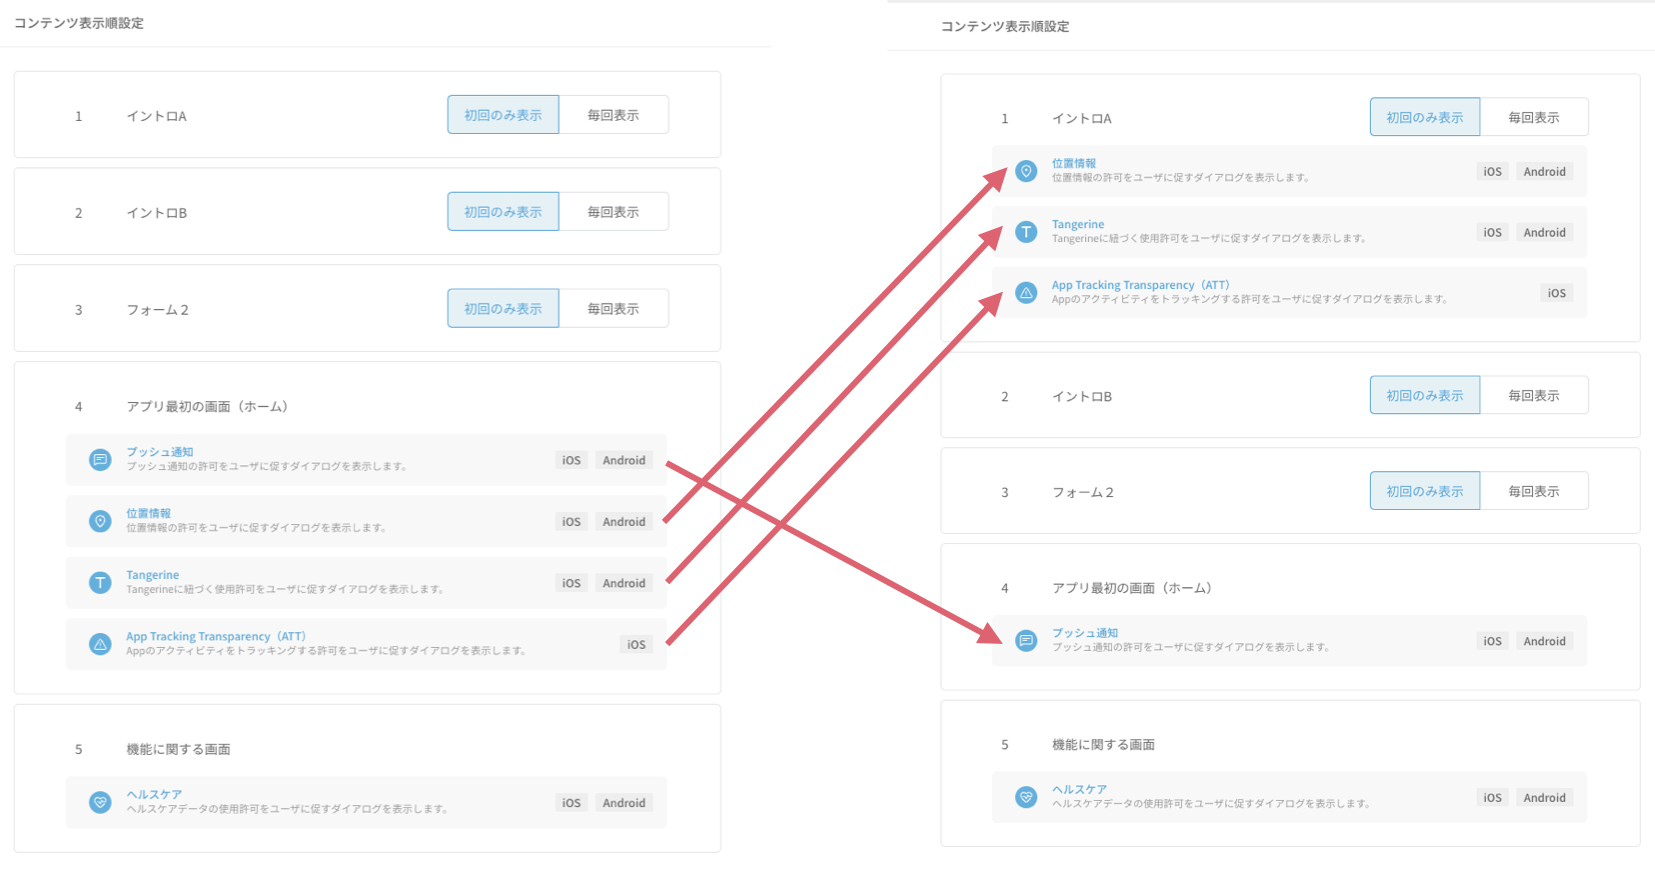
Task: Click push notification icon in left panel
Action: (100, 460)
